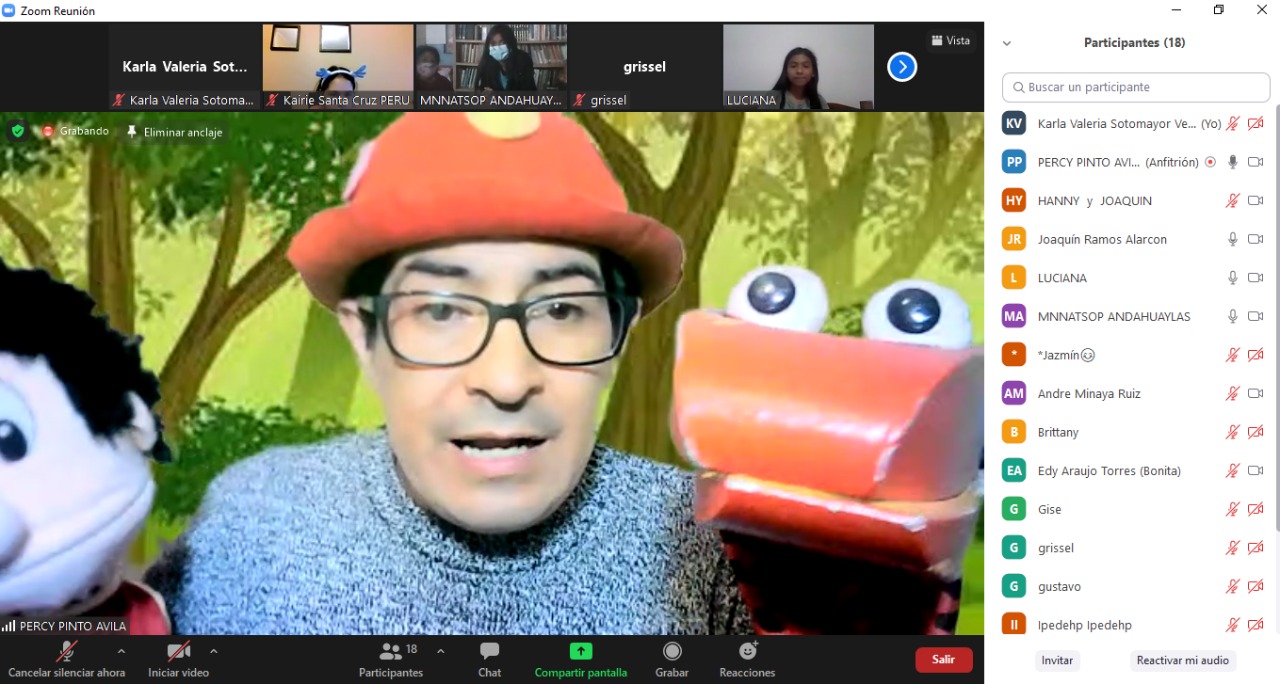The width and height of the screenshot is (1280, 684).
Task: Toggle Cancelar silenciar ahora microphone
Action: point(67,652)
